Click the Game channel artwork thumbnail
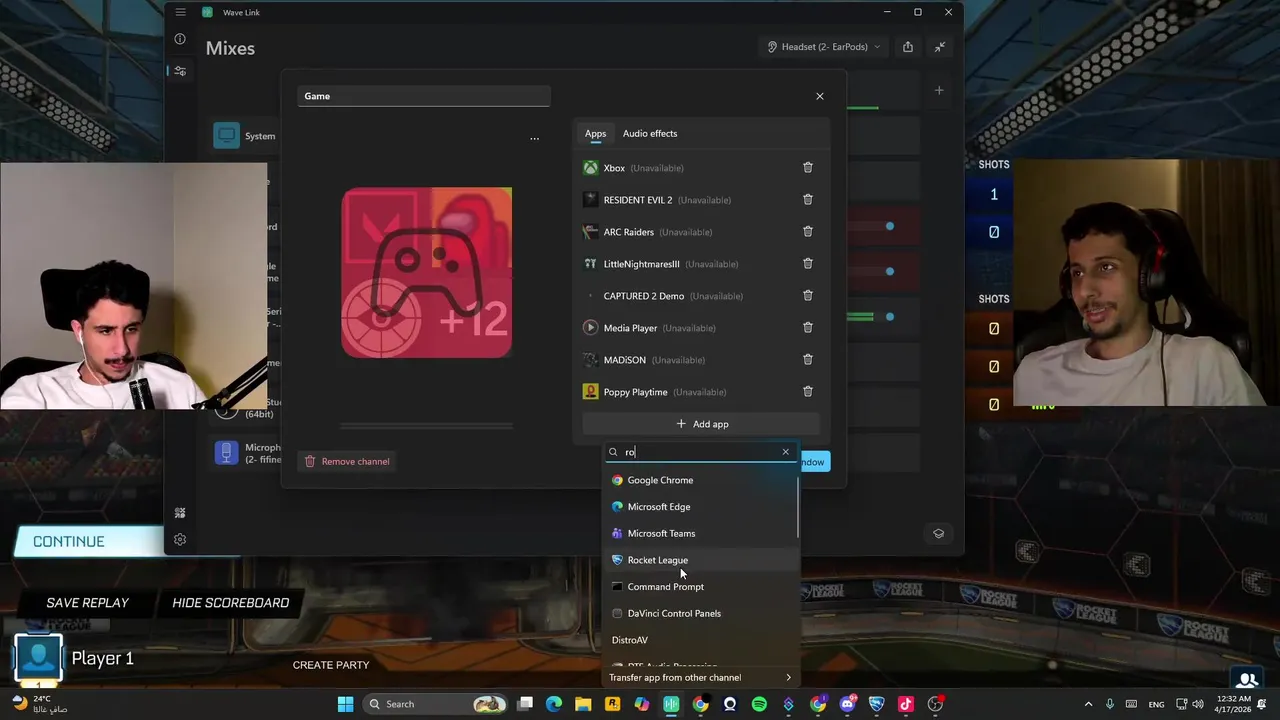 (427, 272)
